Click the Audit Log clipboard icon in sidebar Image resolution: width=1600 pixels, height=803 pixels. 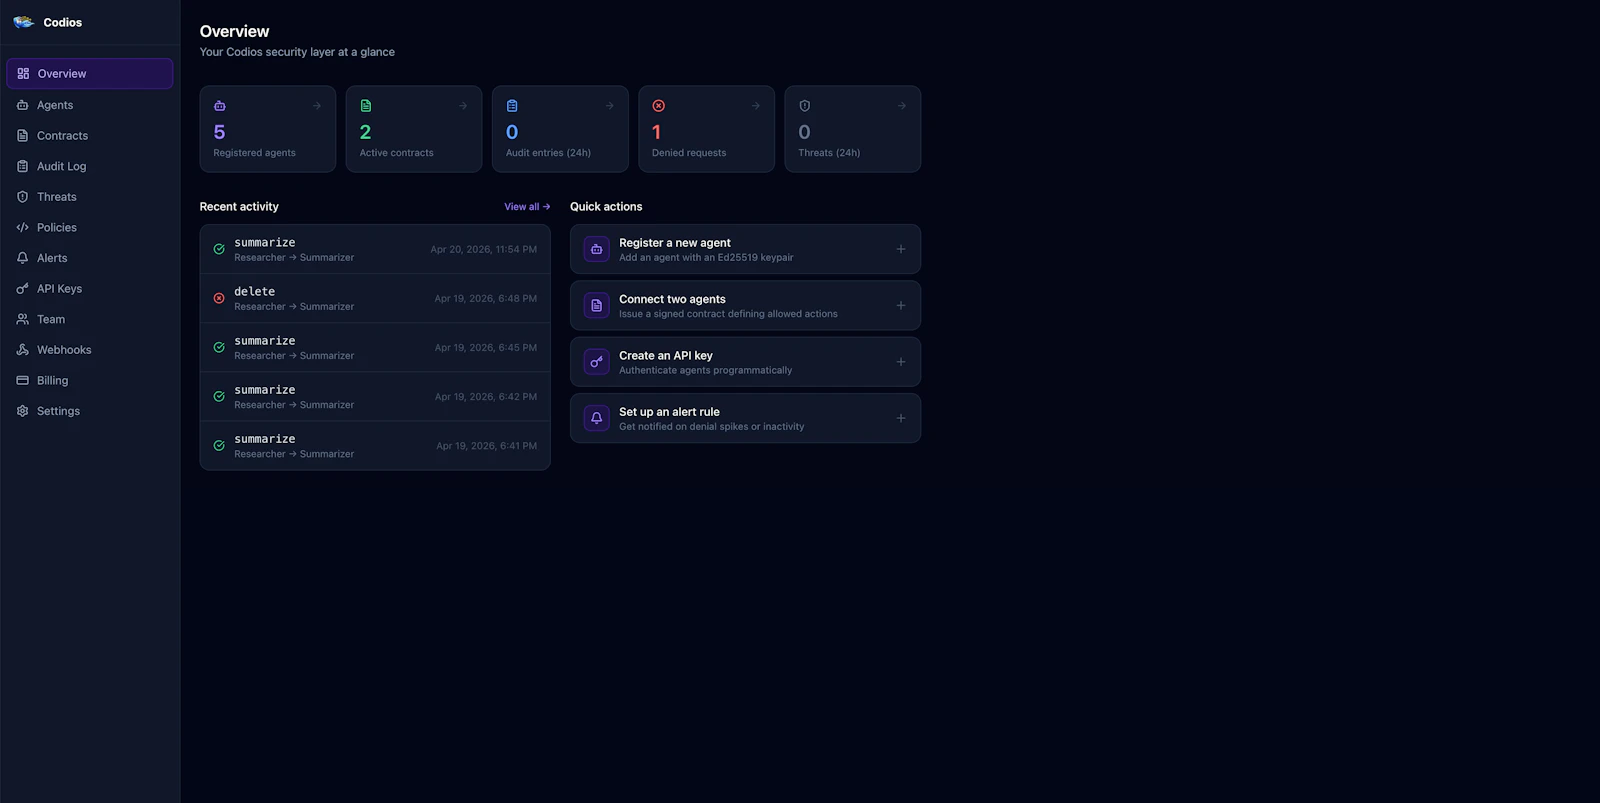click(22, 166)
